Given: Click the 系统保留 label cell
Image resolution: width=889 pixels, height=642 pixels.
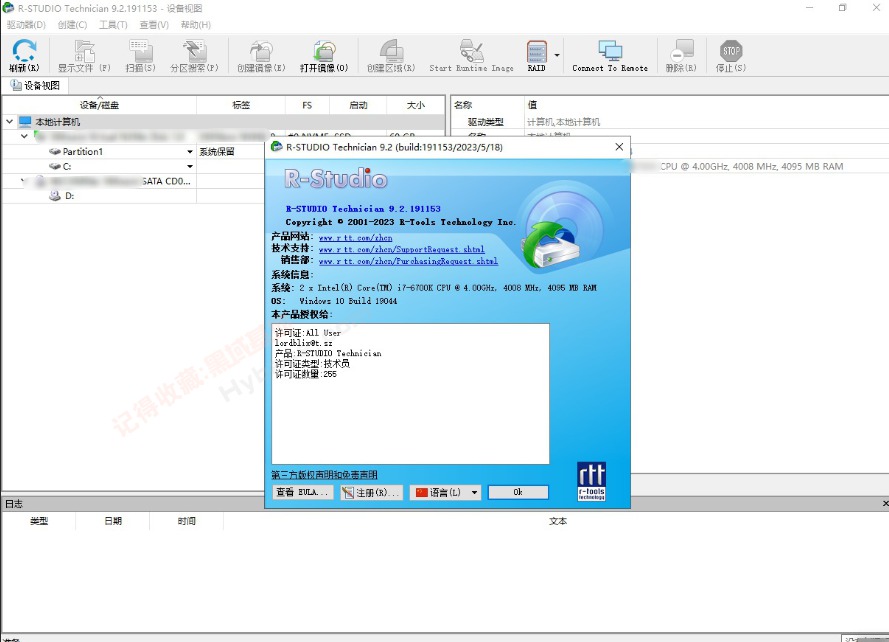Looking at the screenshot, I should 217,151.
